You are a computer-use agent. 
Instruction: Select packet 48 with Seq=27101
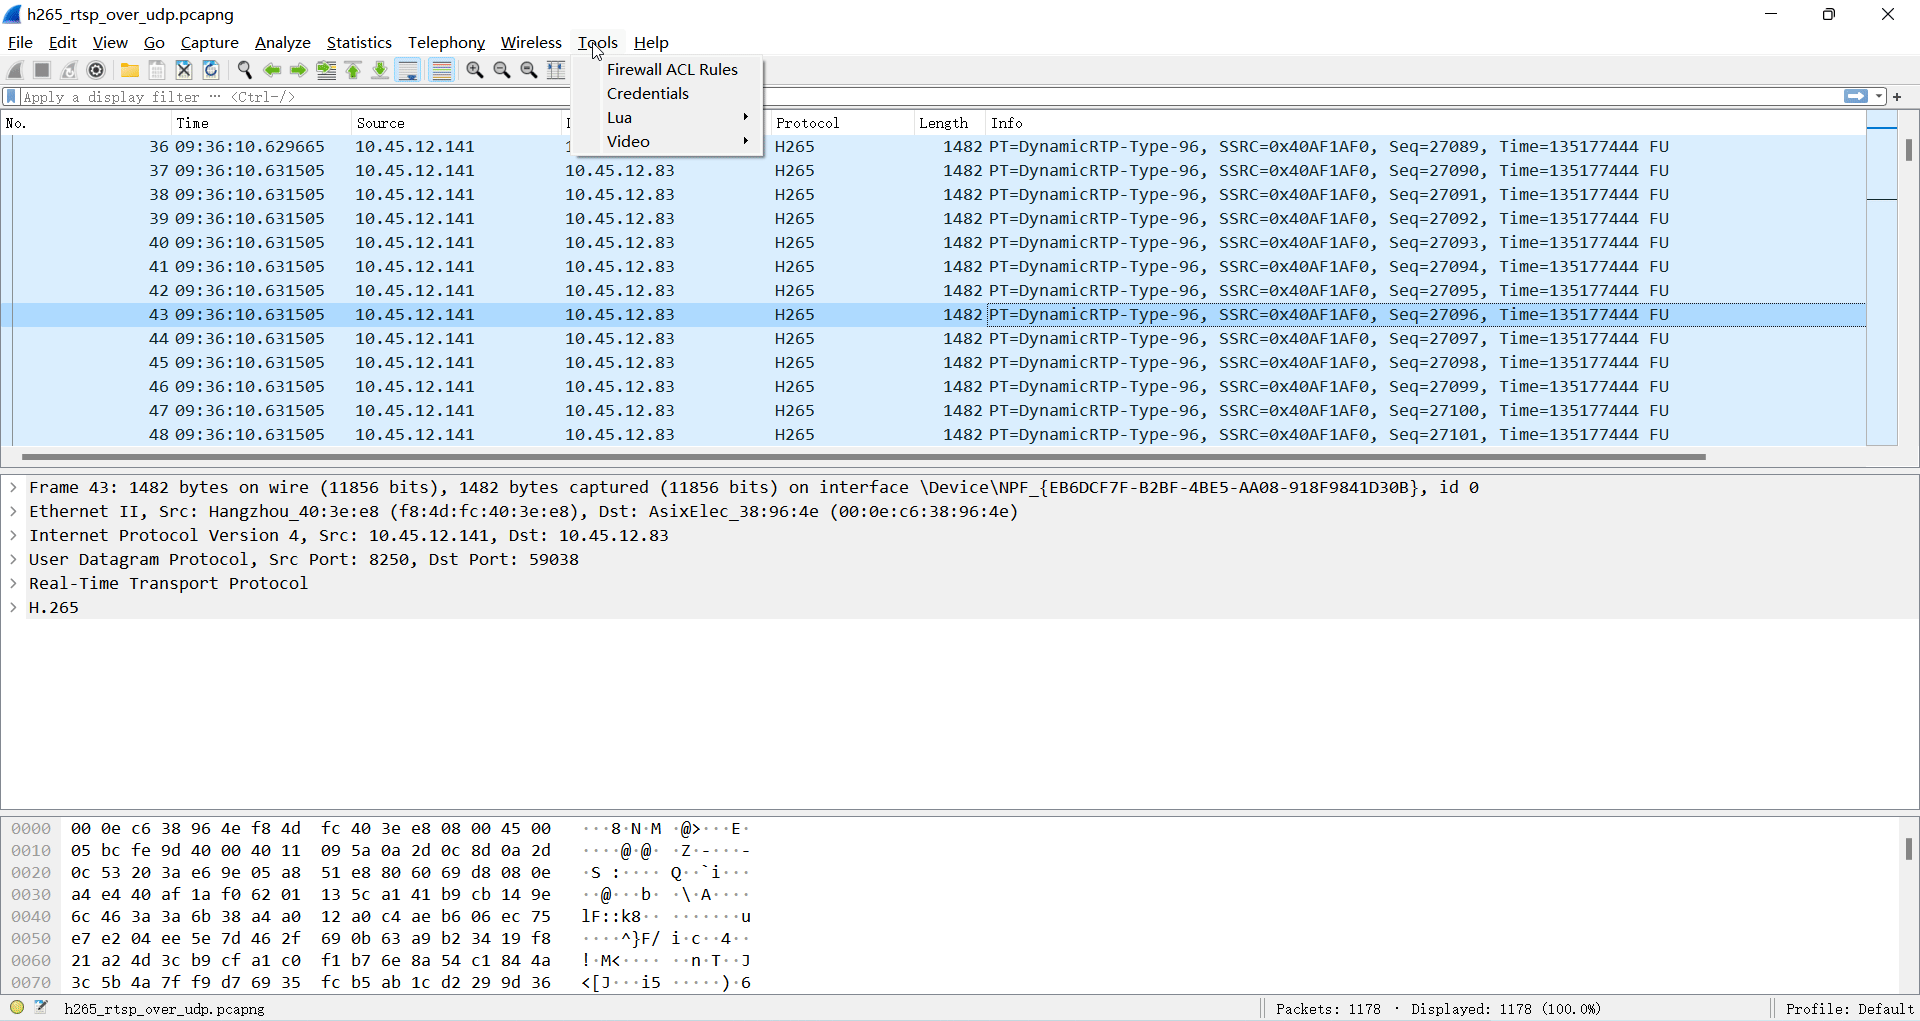coord(934,435)
